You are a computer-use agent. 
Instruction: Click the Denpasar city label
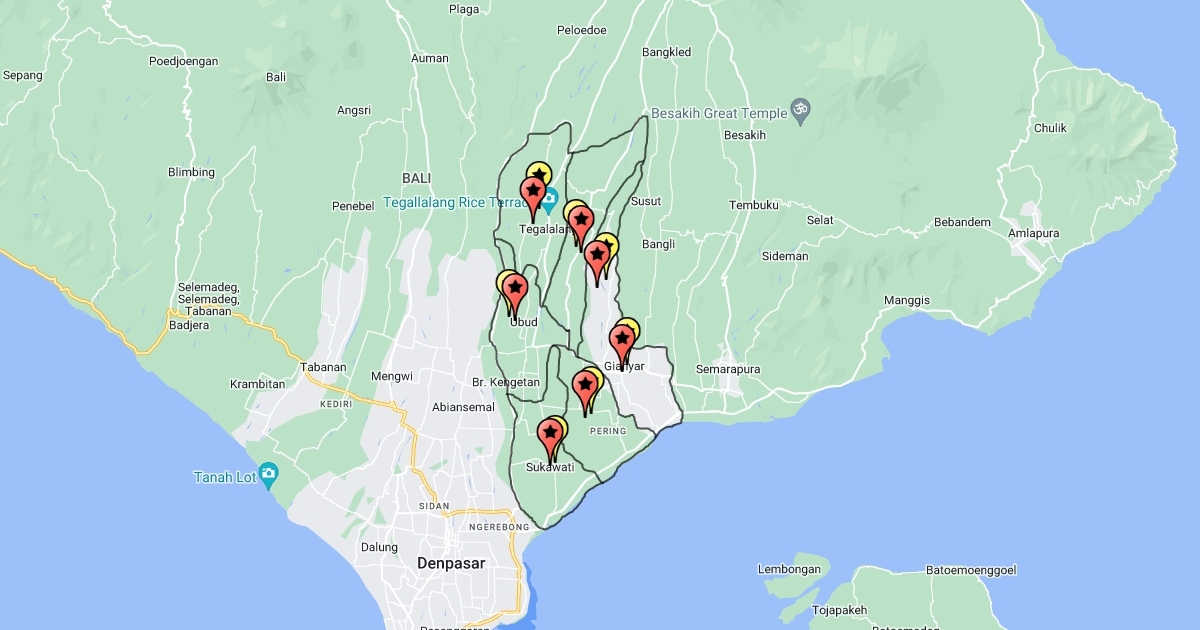point(450,564)
